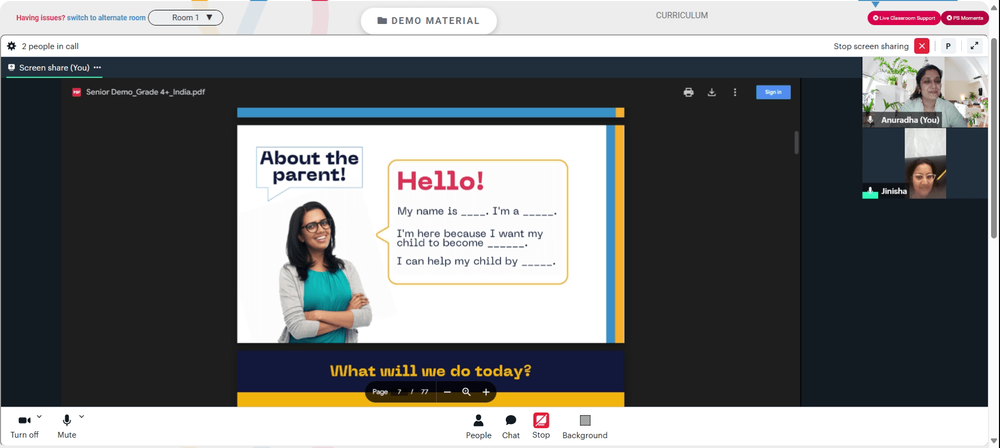Open the People panel
Screen dimensions: 1000x448
point(478,426)
